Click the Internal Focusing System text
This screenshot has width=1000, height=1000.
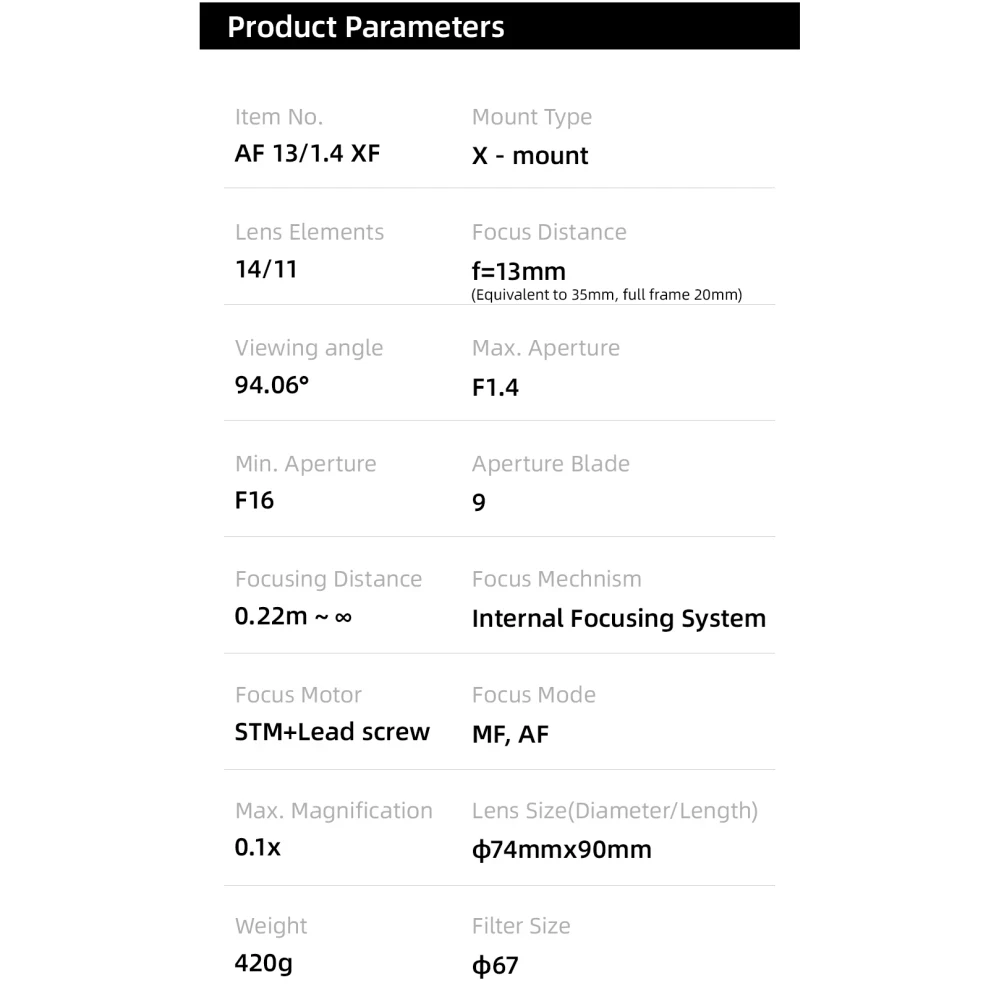point(618,619)
